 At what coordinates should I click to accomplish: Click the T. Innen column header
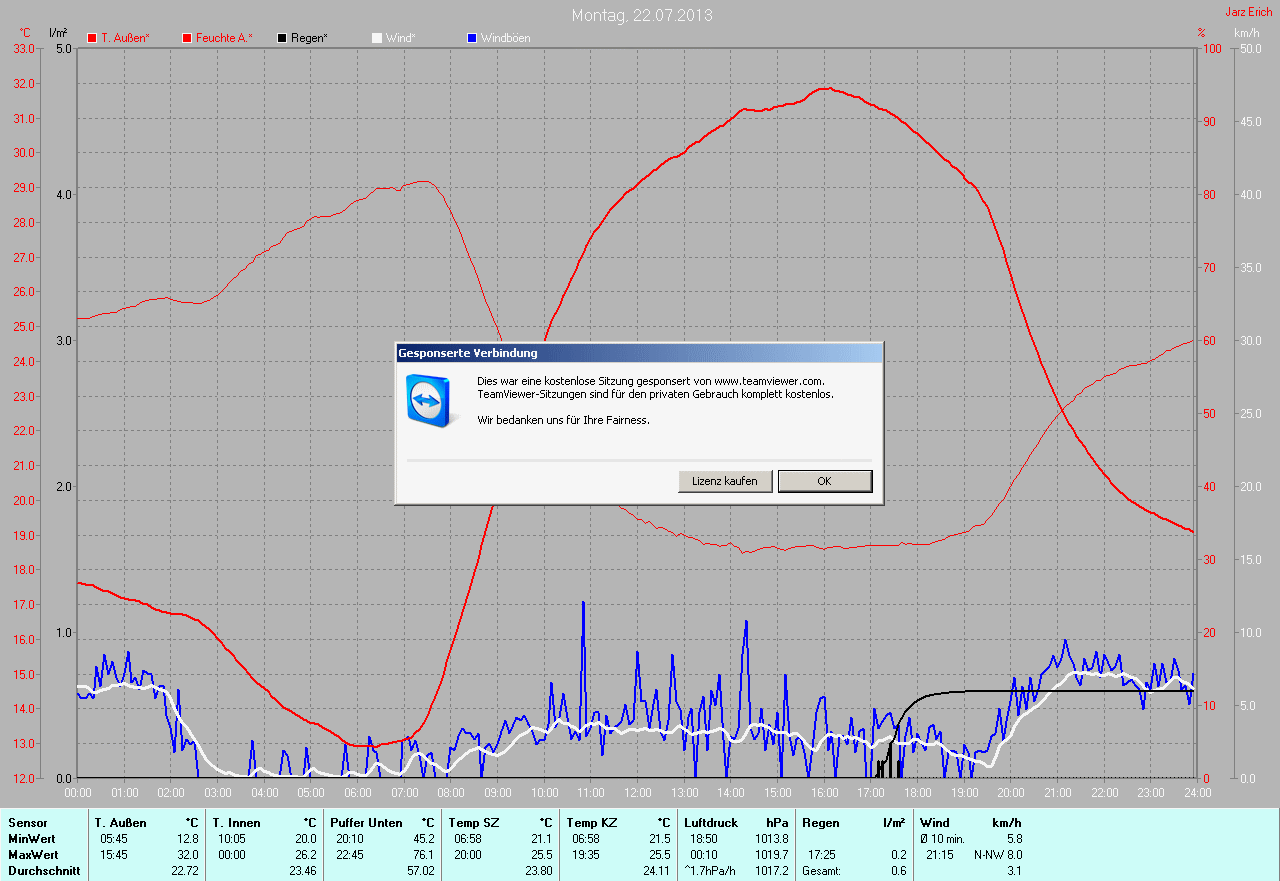pos(236,823)
